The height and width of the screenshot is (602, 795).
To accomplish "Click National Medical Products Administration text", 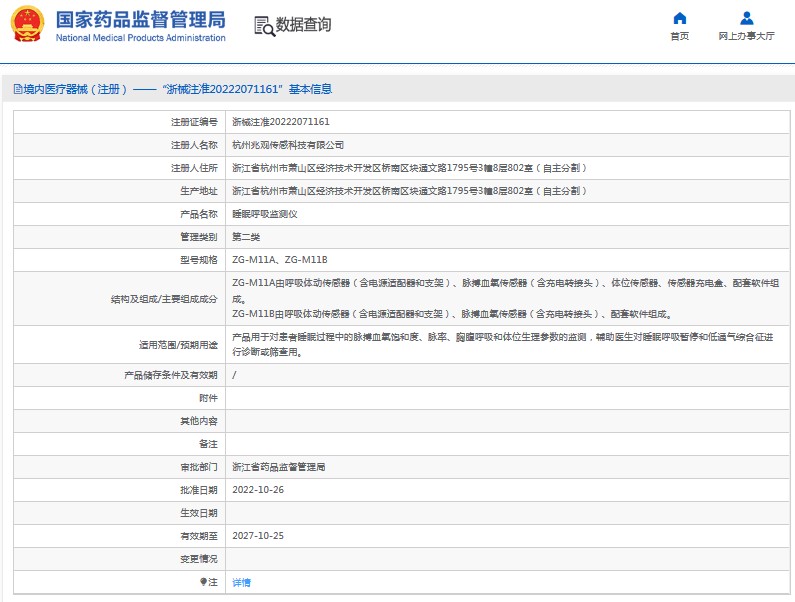I will click(x=140, y=38).
